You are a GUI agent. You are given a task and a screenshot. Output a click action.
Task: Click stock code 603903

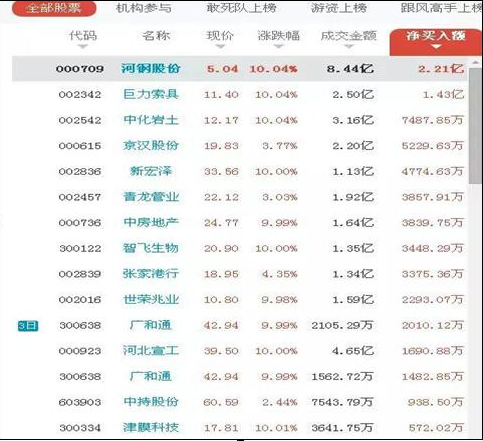80,402
